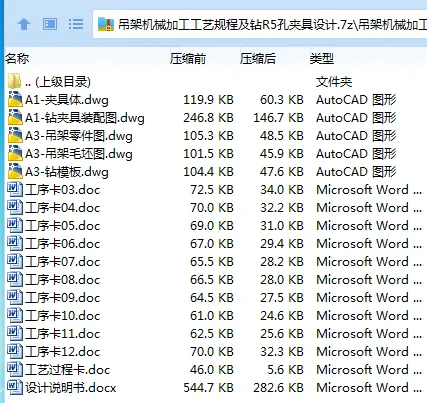Click the 101.5 KB original size value

click(208, 154)
